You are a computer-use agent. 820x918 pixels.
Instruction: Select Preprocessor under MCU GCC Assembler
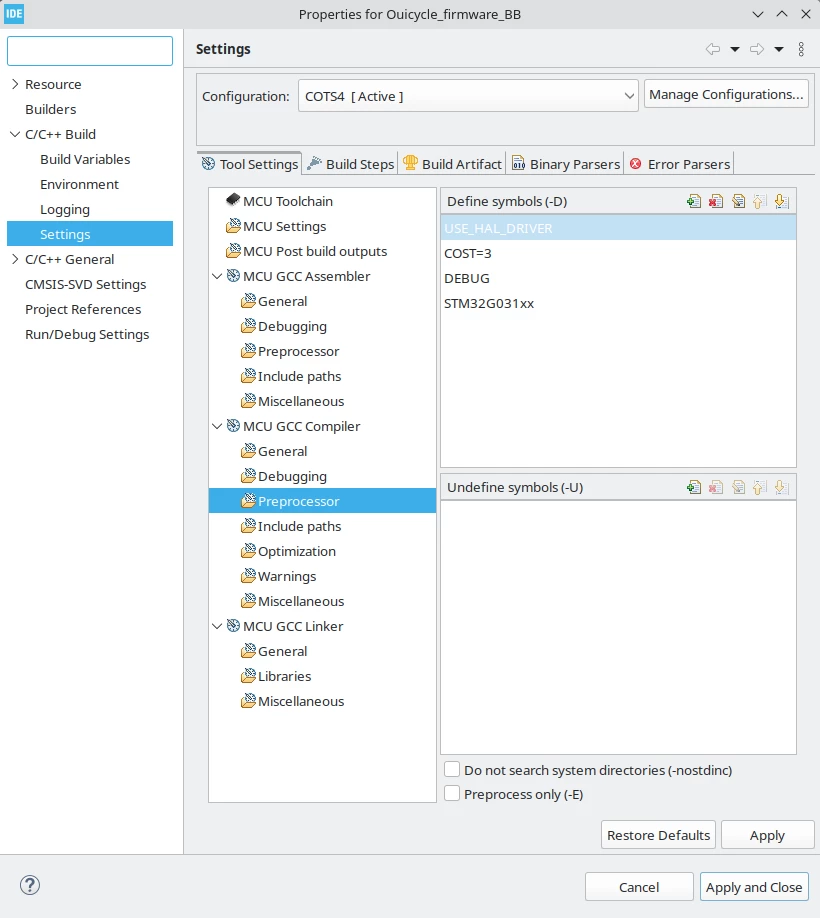pos(290,351)
